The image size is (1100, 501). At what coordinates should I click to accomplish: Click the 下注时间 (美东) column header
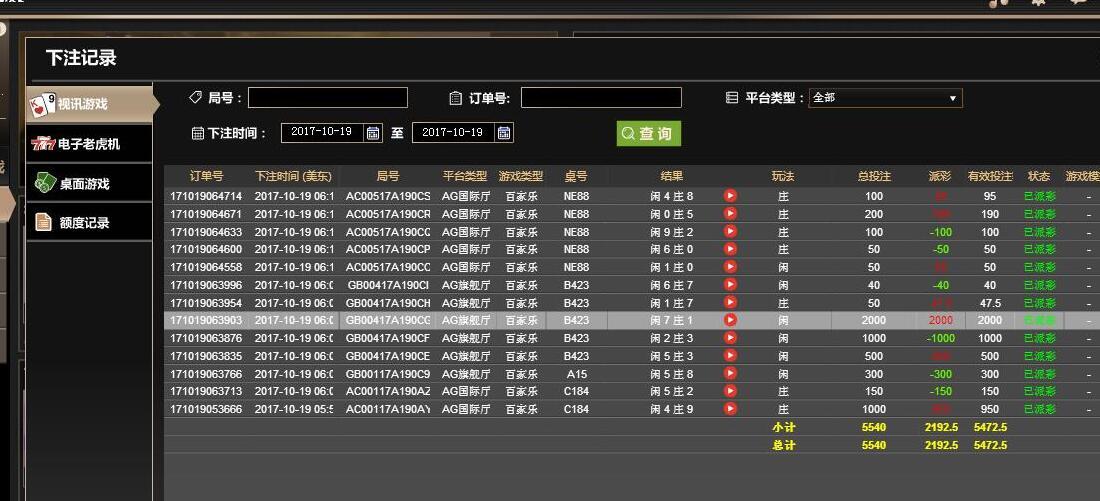point(293,176)
